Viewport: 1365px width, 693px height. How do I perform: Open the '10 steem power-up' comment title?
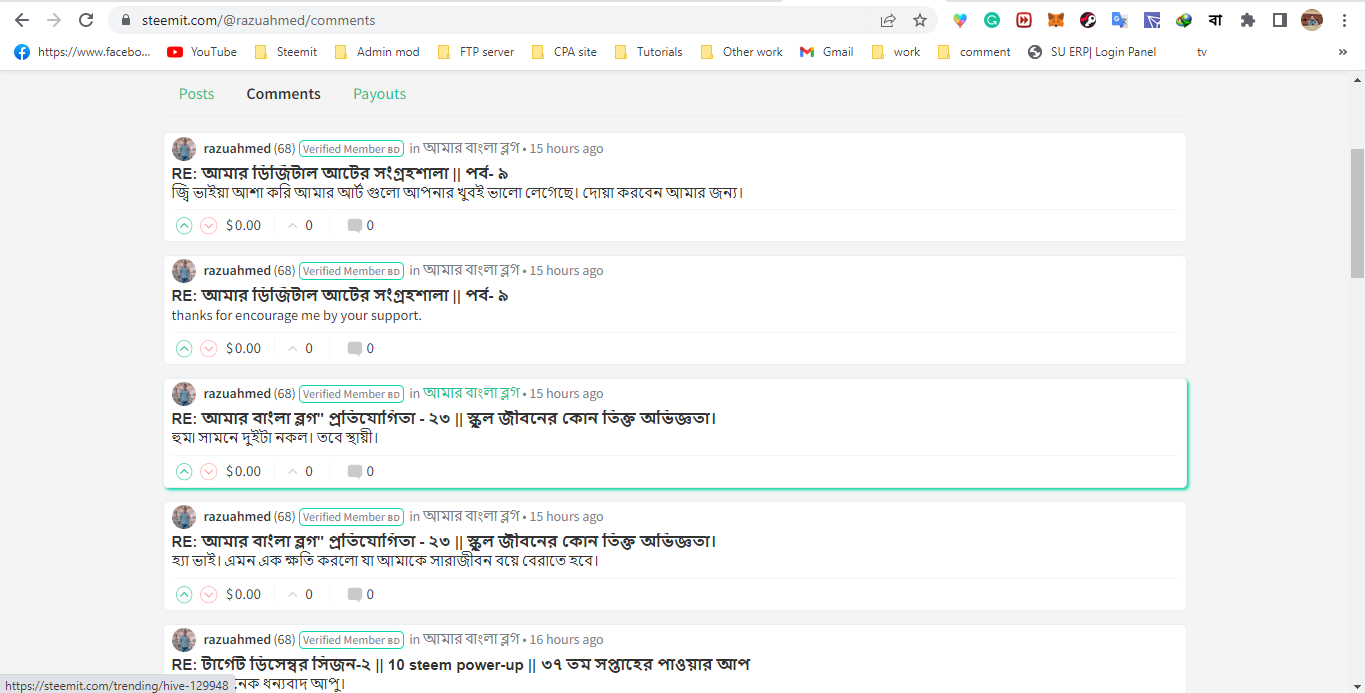(x=461, y=664)
